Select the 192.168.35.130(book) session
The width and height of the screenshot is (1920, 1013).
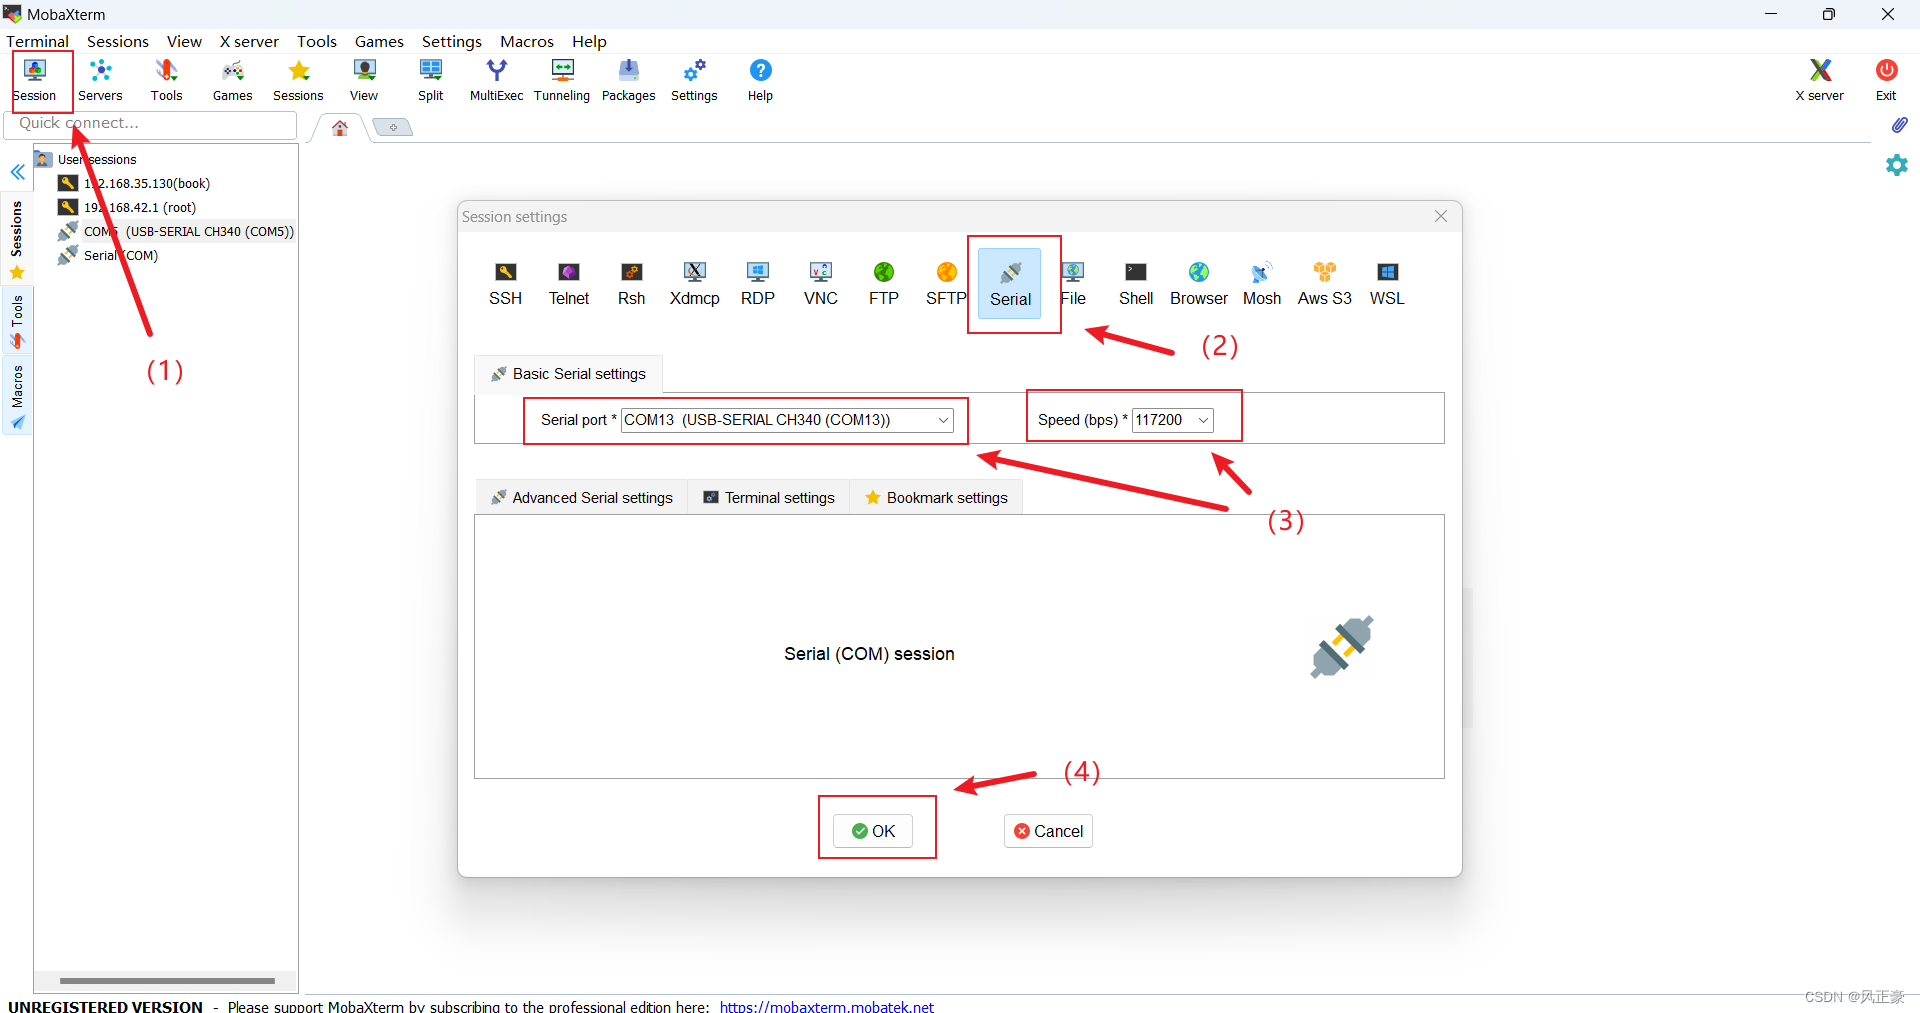[x=146, y=183]
